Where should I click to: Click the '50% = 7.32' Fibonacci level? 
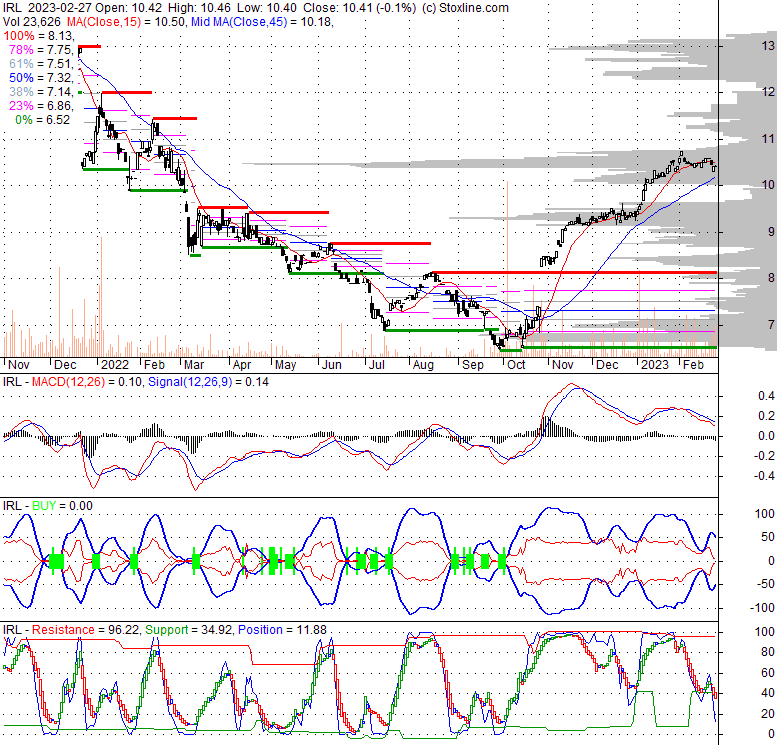tap(41, 78)
